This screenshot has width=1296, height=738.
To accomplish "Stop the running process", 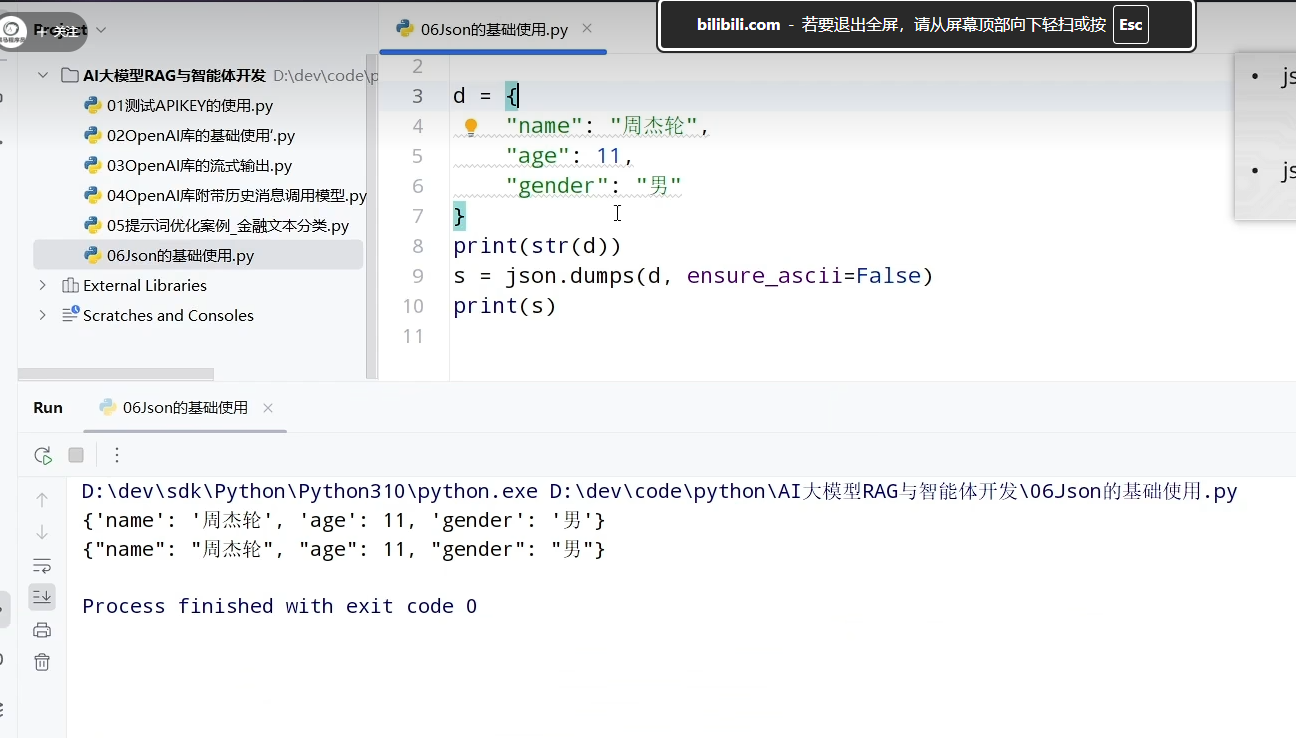I will click(x=76, y=455).
